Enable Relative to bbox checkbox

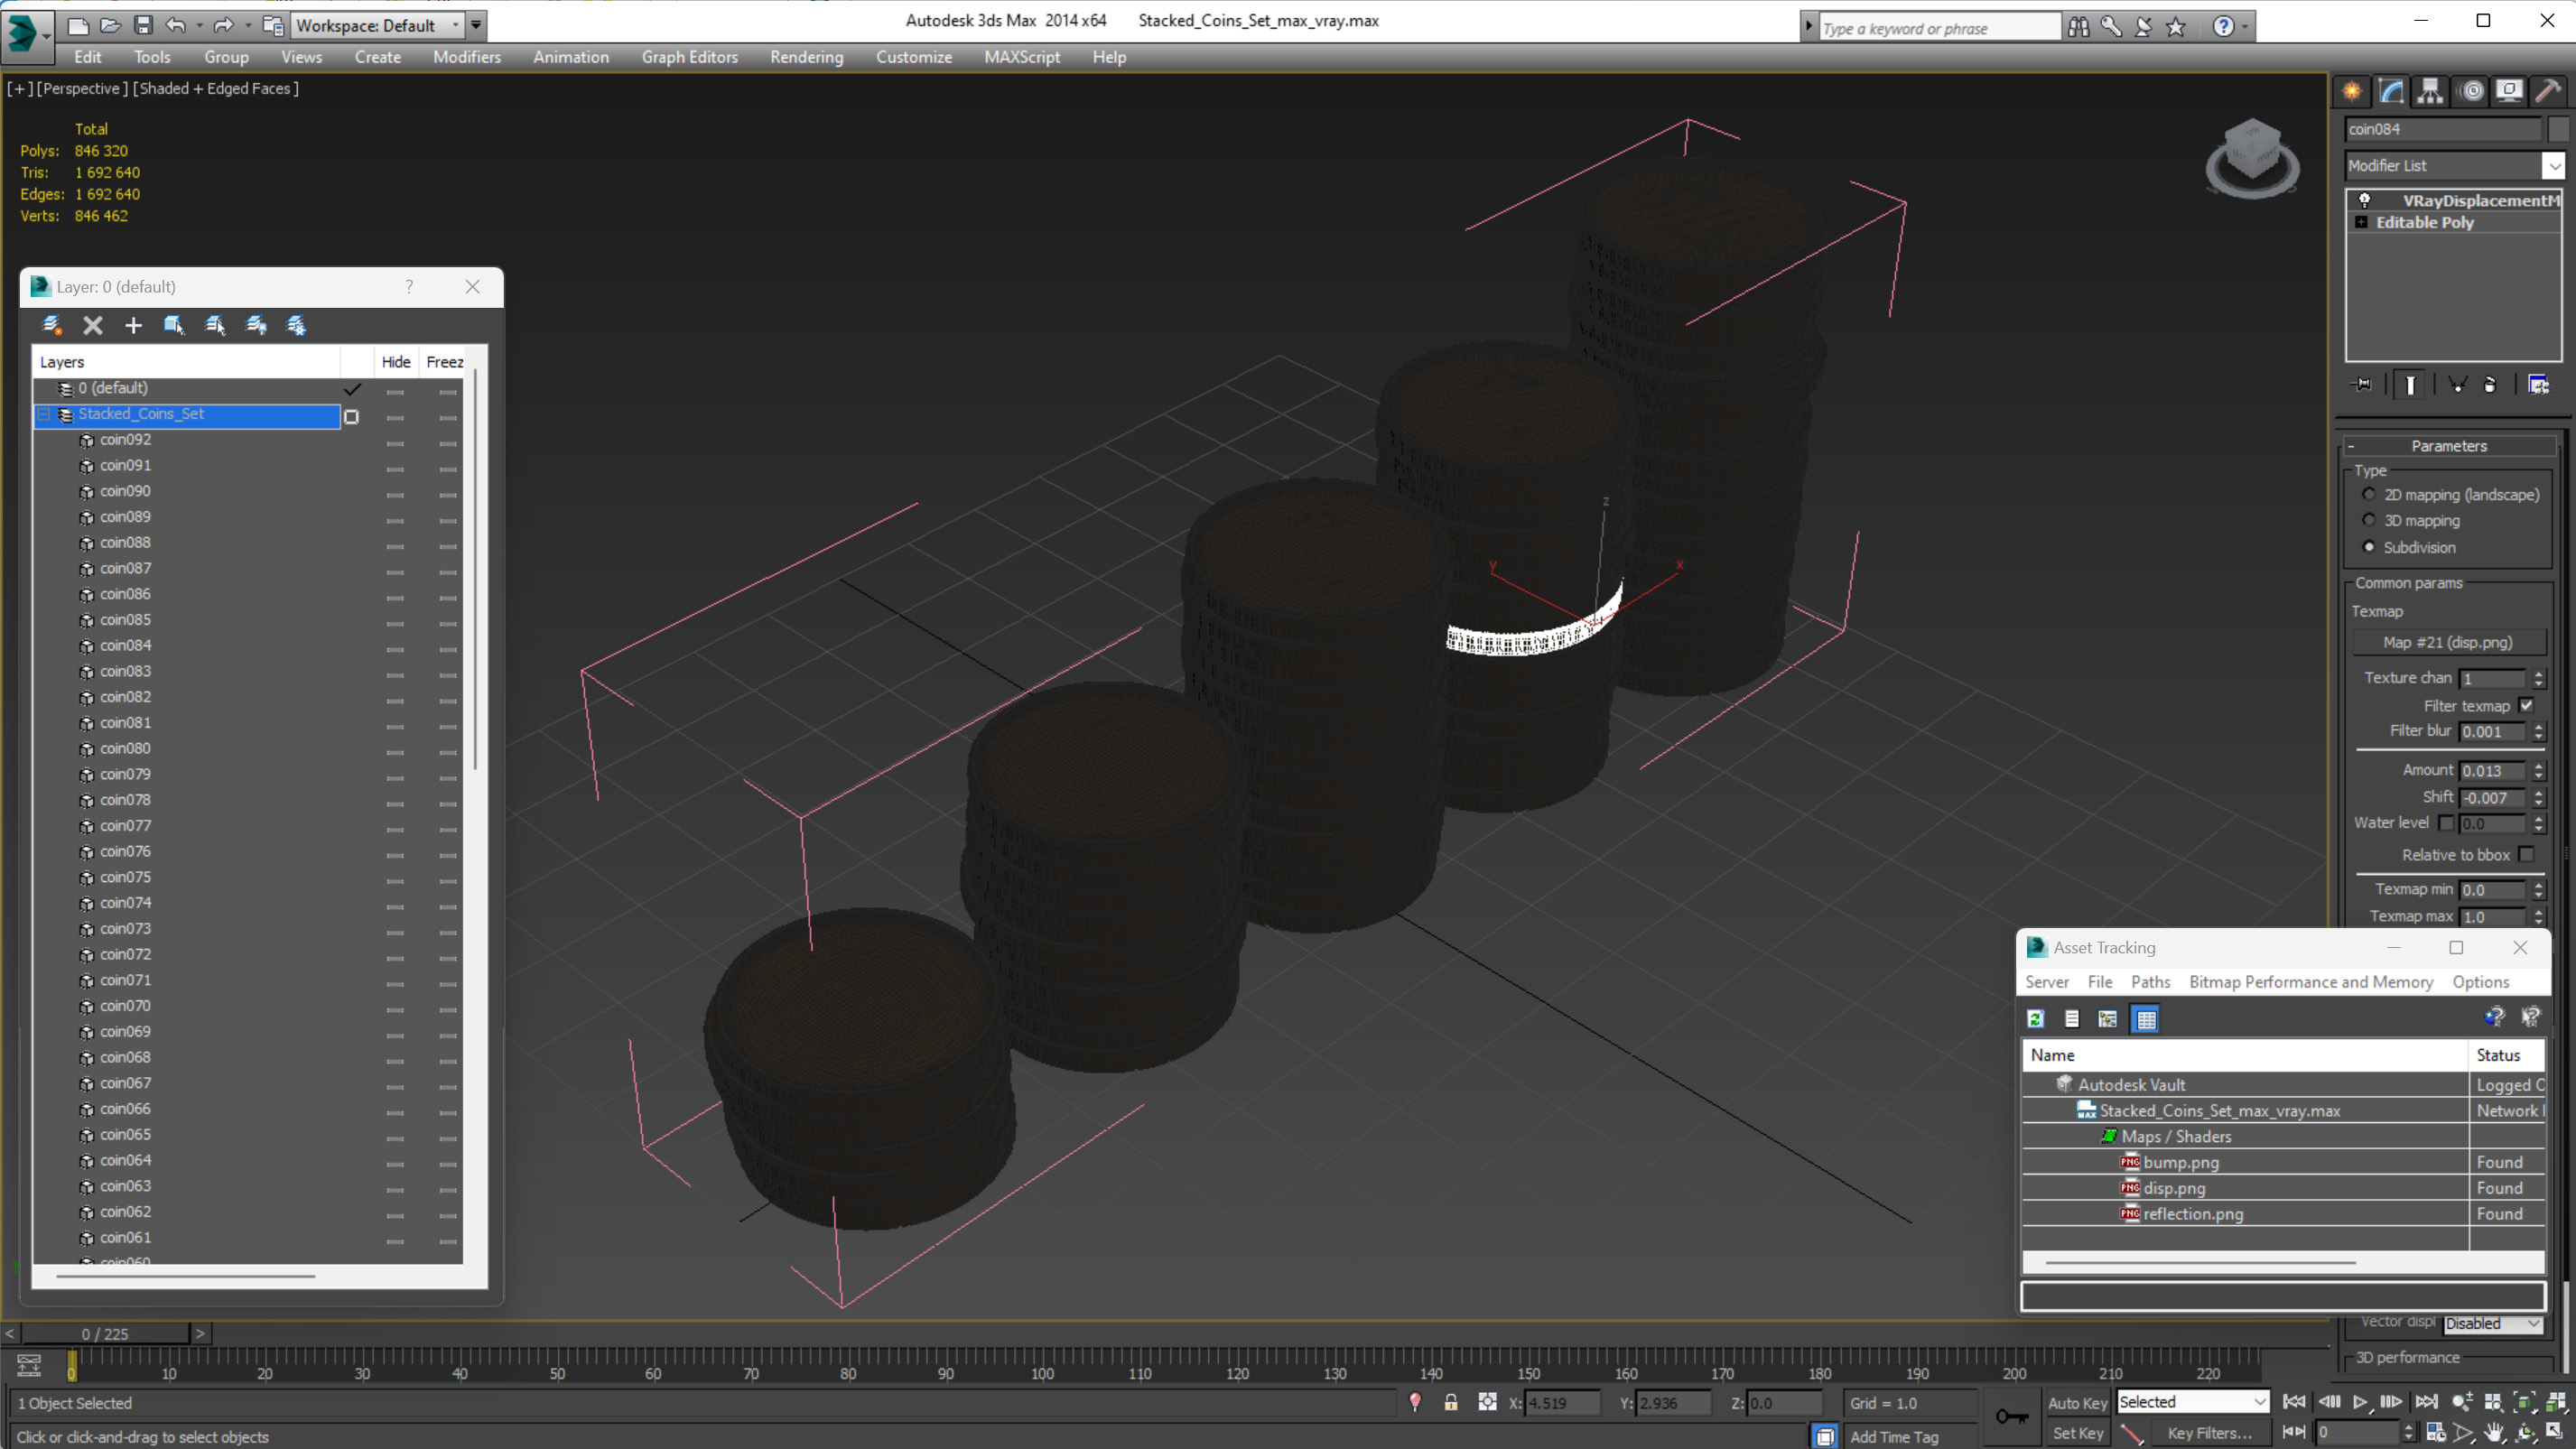pos(2526,854)
